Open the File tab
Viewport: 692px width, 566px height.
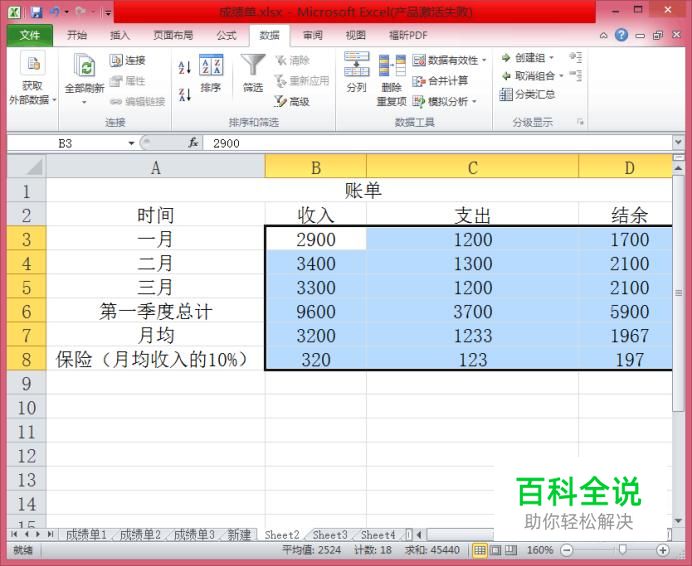point(30,35)
